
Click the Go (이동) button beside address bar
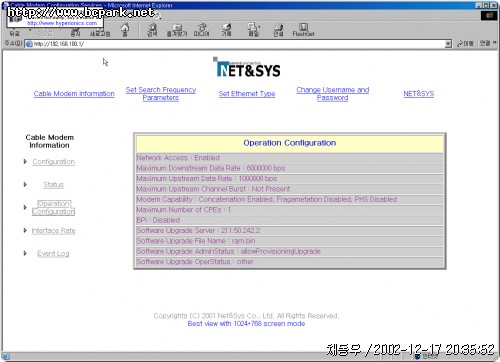click(x=465, y=44)
